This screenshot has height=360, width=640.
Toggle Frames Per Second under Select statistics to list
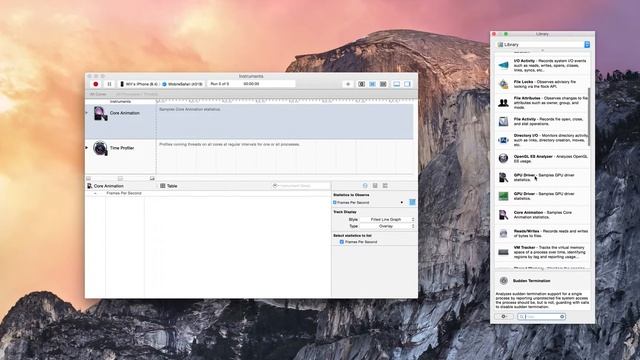click(342, 242)
